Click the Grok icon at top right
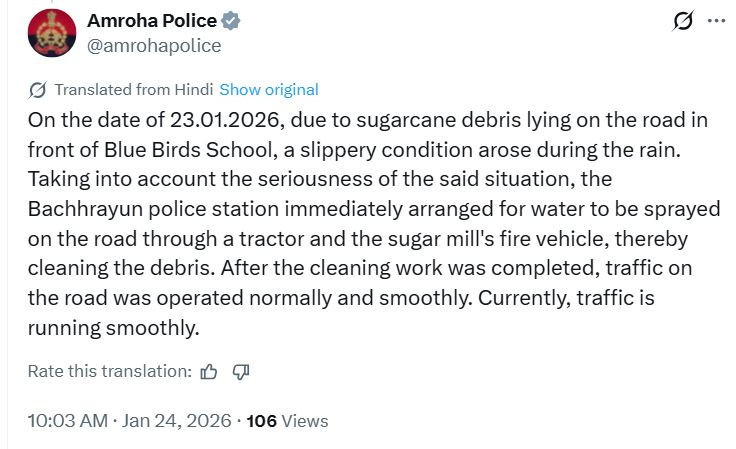This screenshot has width=736, height=449. [x=685, y=21]
